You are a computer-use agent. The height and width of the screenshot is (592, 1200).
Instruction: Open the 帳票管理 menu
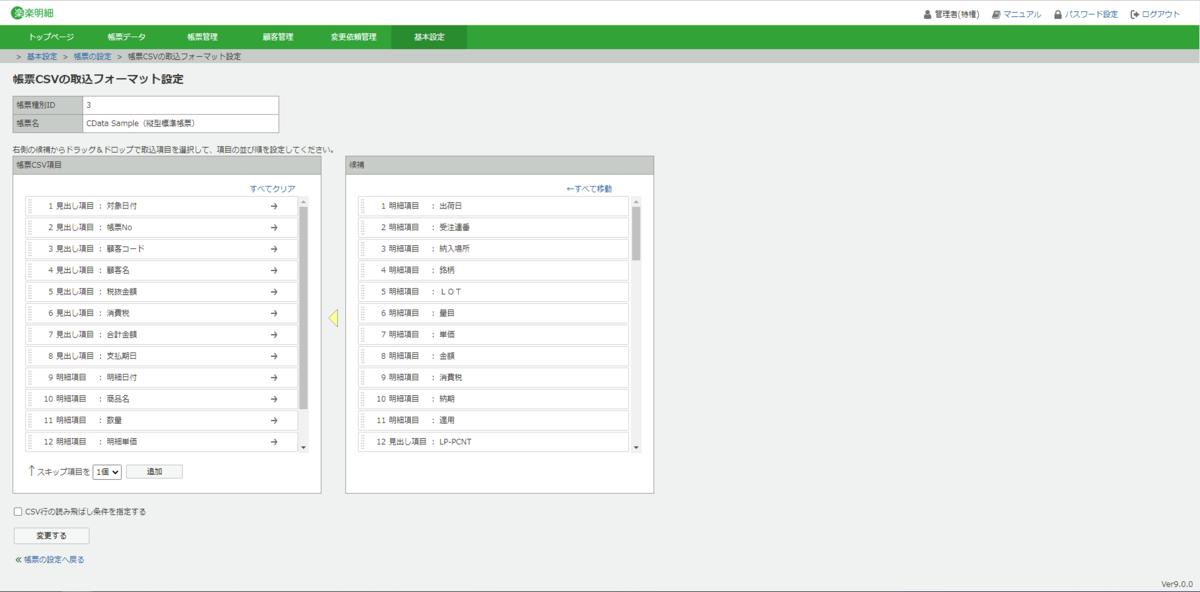[202, 37]
